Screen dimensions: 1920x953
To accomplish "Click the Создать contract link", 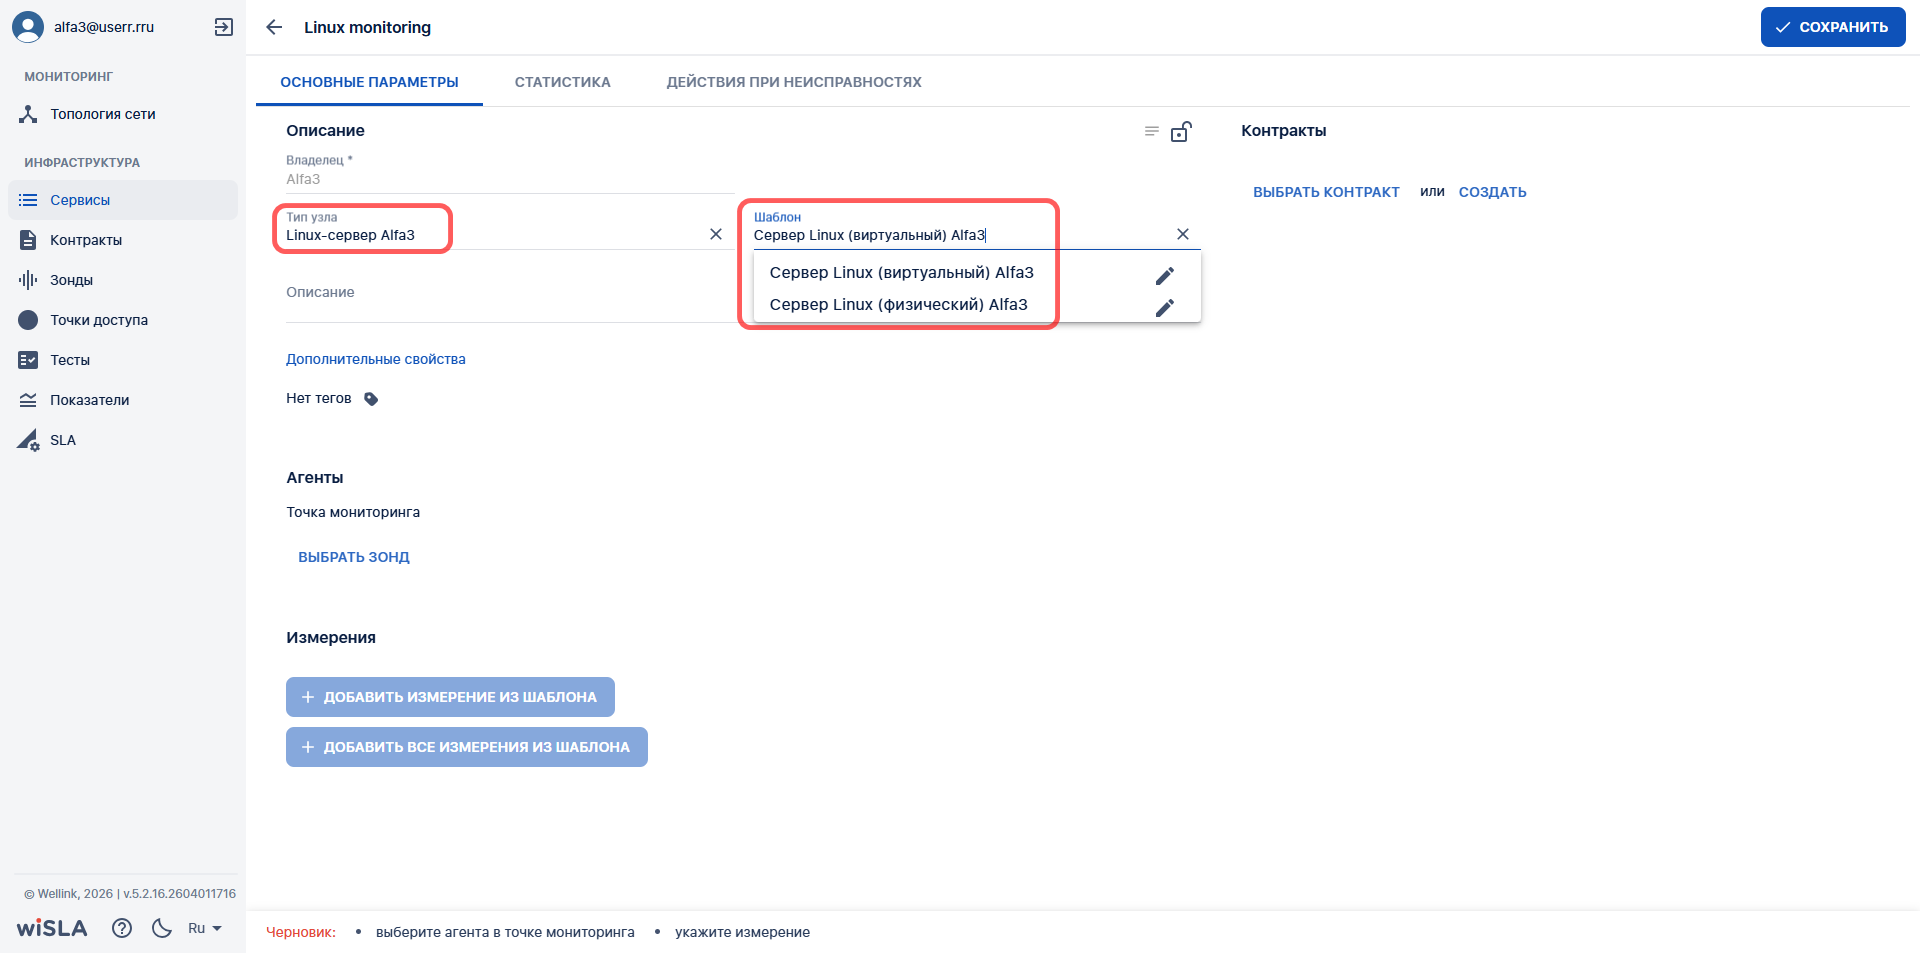I will (1492, 192).
